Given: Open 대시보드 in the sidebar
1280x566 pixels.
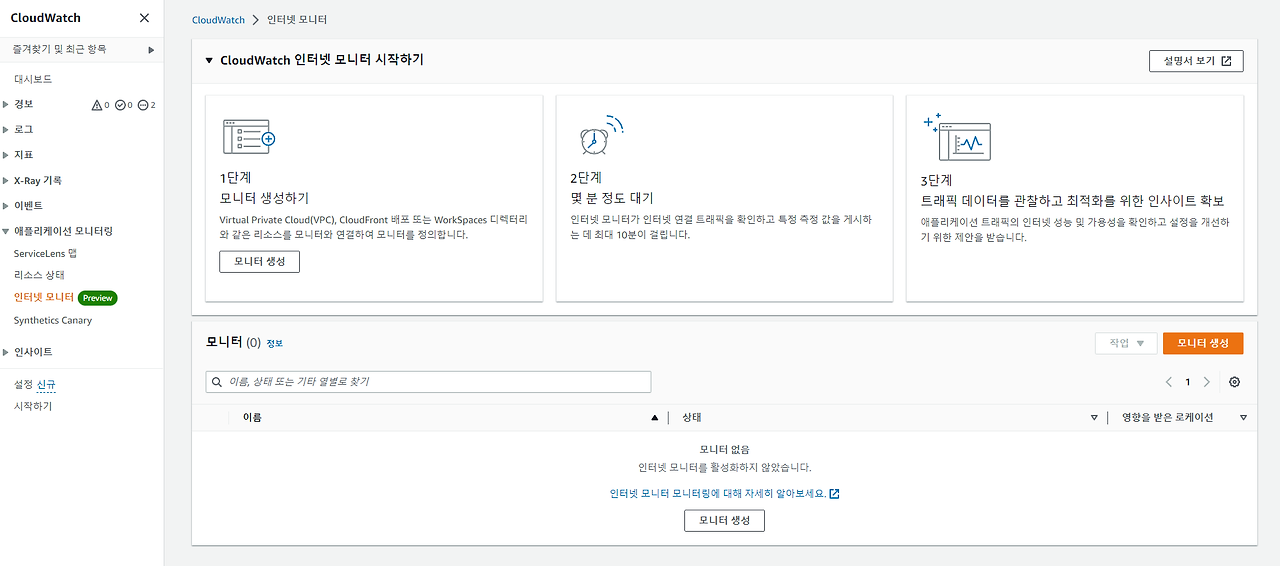Looking at the screenshot, I should [33, 79].
